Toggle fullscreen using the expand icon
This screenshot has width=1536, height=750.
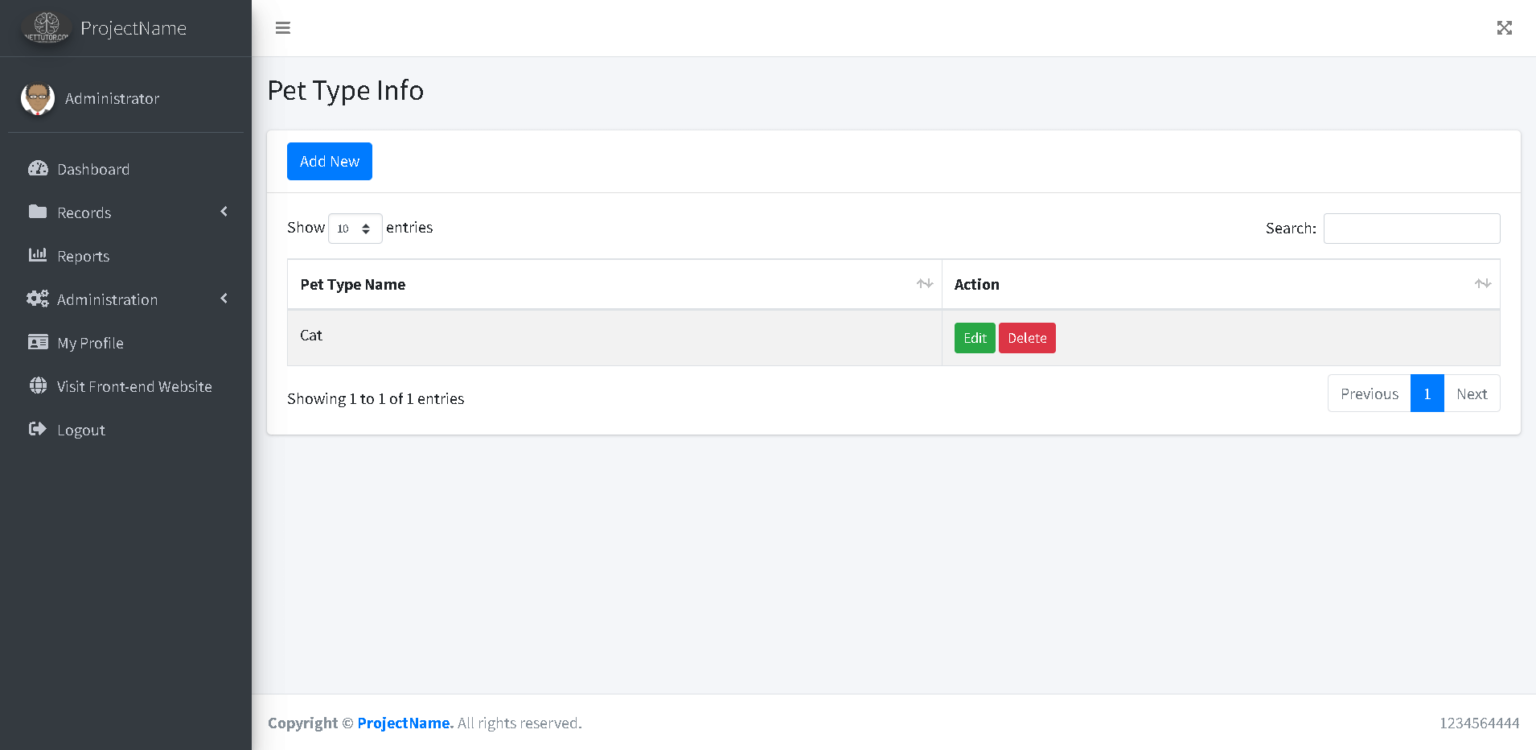click(1504, 27)
